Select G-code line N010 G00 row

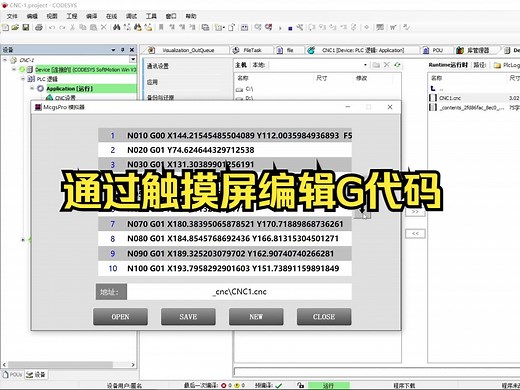click(225, 135)
